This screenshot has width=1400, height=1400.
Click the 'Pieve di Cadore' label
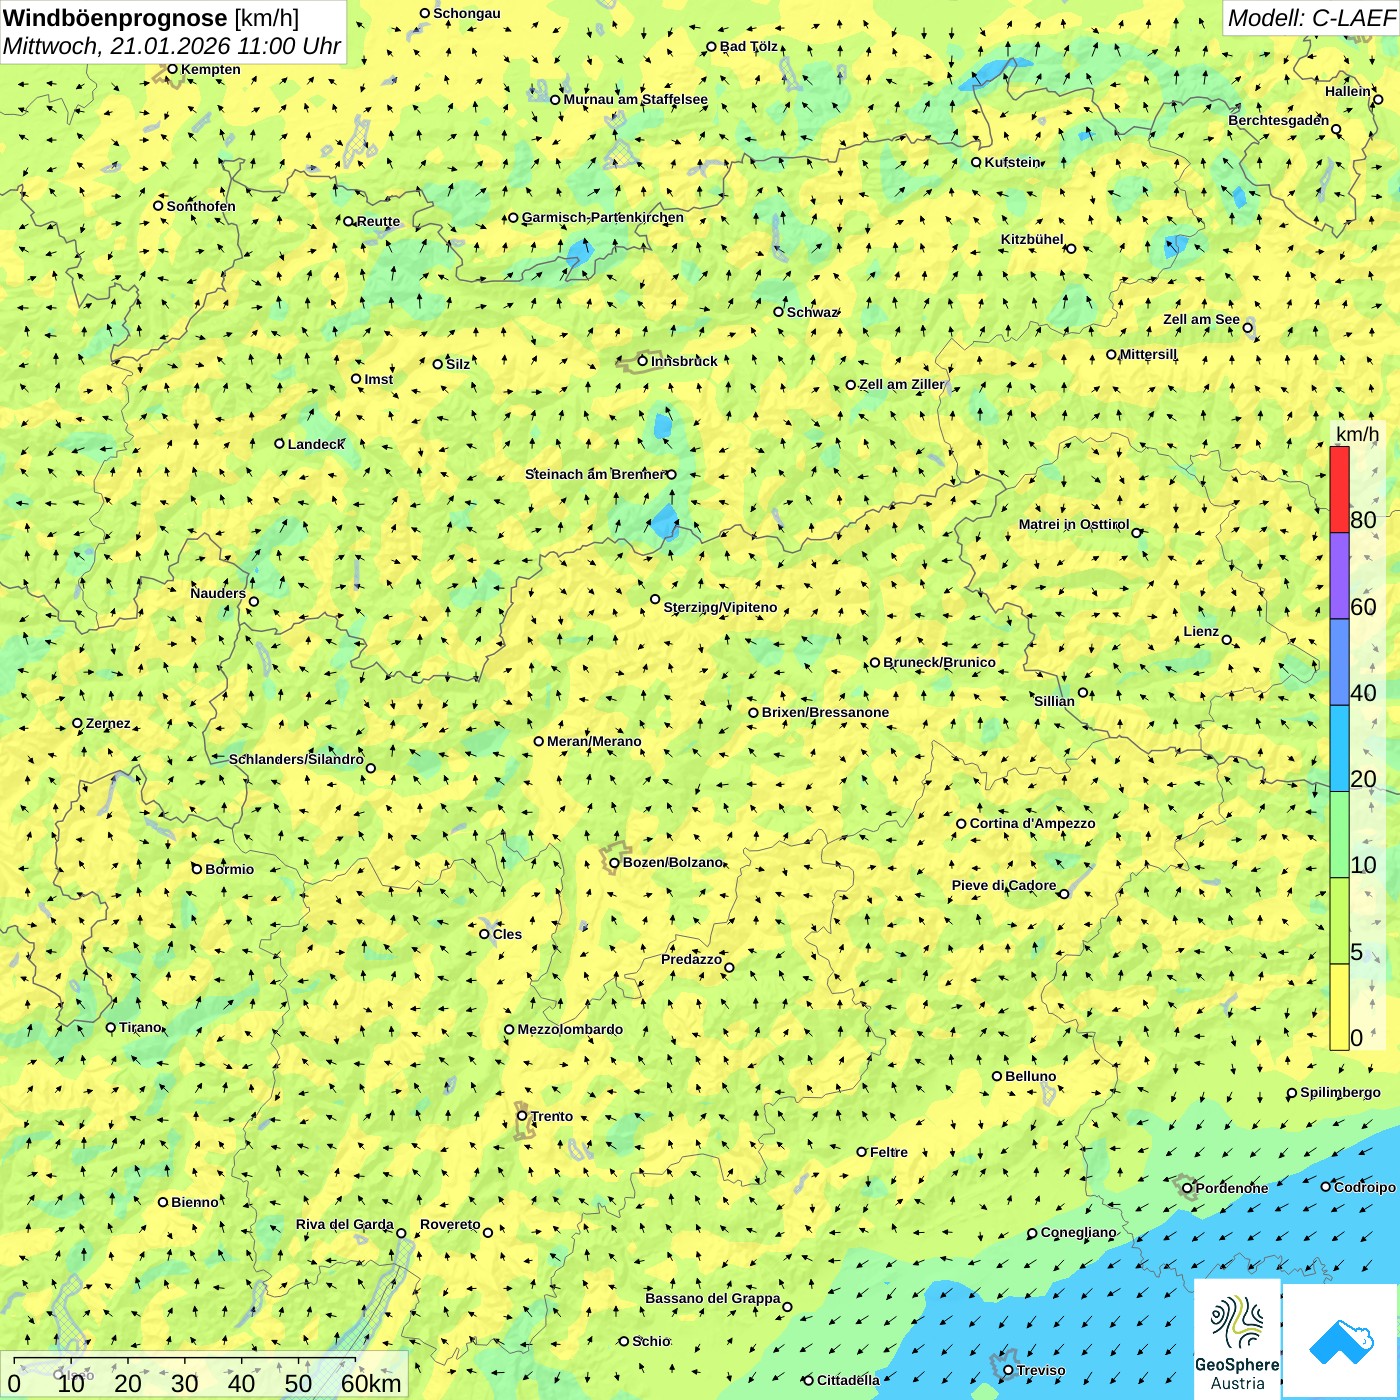pyautogui.click(x=1004, y=885)
